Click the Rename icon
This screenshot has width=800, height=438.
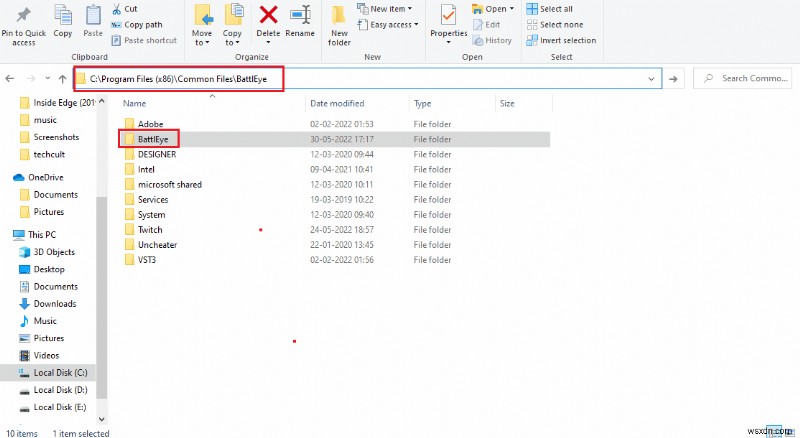(x=300, y=15)
